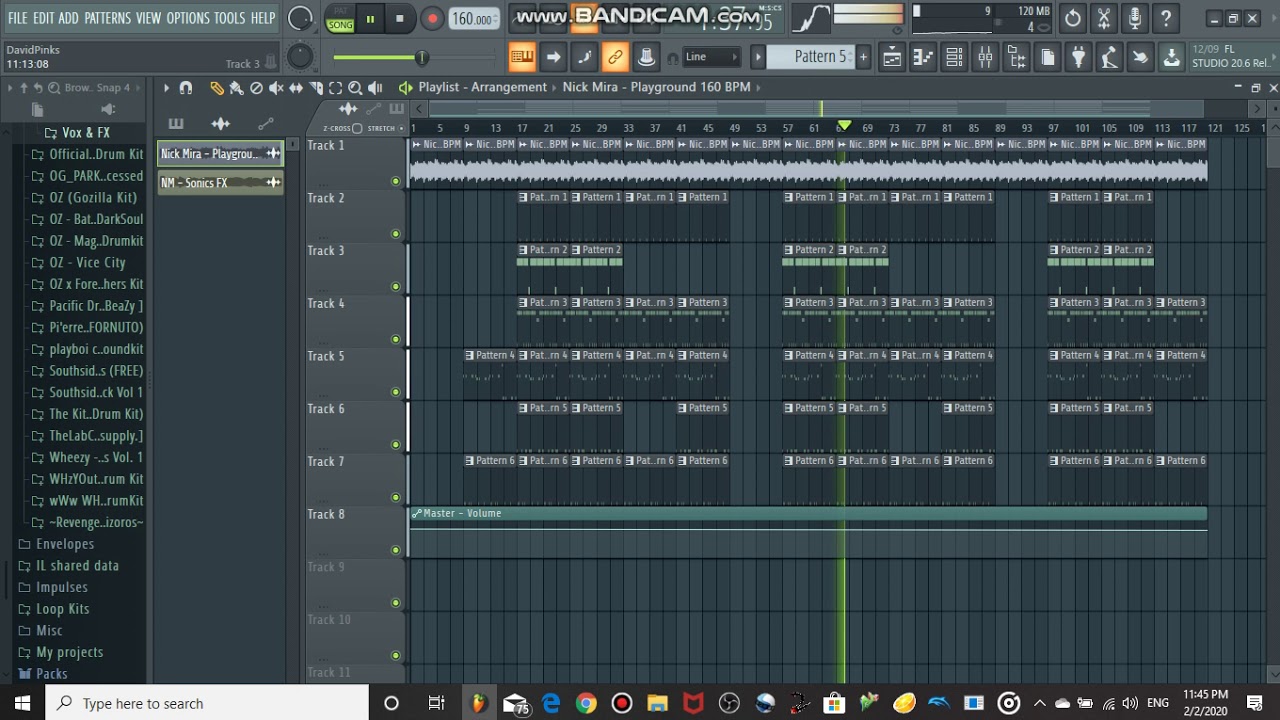Screen dimensions: 1280x720
Task: Open File Explorer in Windows taskbar
Action: pos(657,703)
